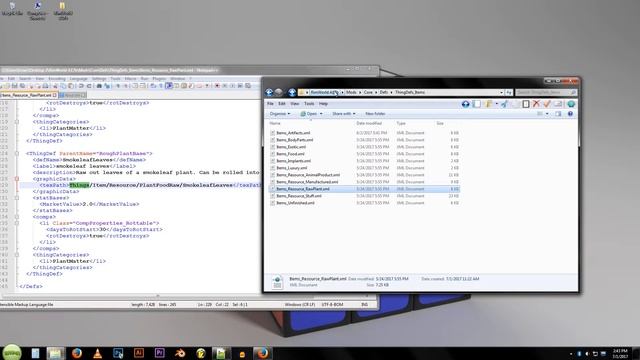Go back in Explorer window
The height and width of the screenshot is (360, 640).
[x=269, y=93]
